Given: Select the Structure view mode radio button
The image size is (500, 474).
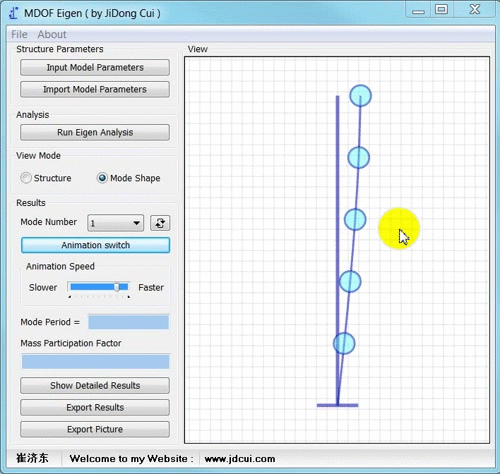Looking at the screenshot, I should (x=26, y=178).
